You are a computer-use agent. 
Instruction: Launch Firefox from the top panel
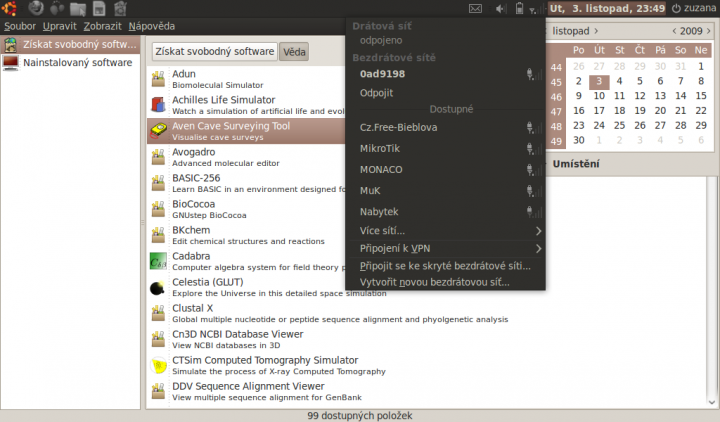pos(36,8)
